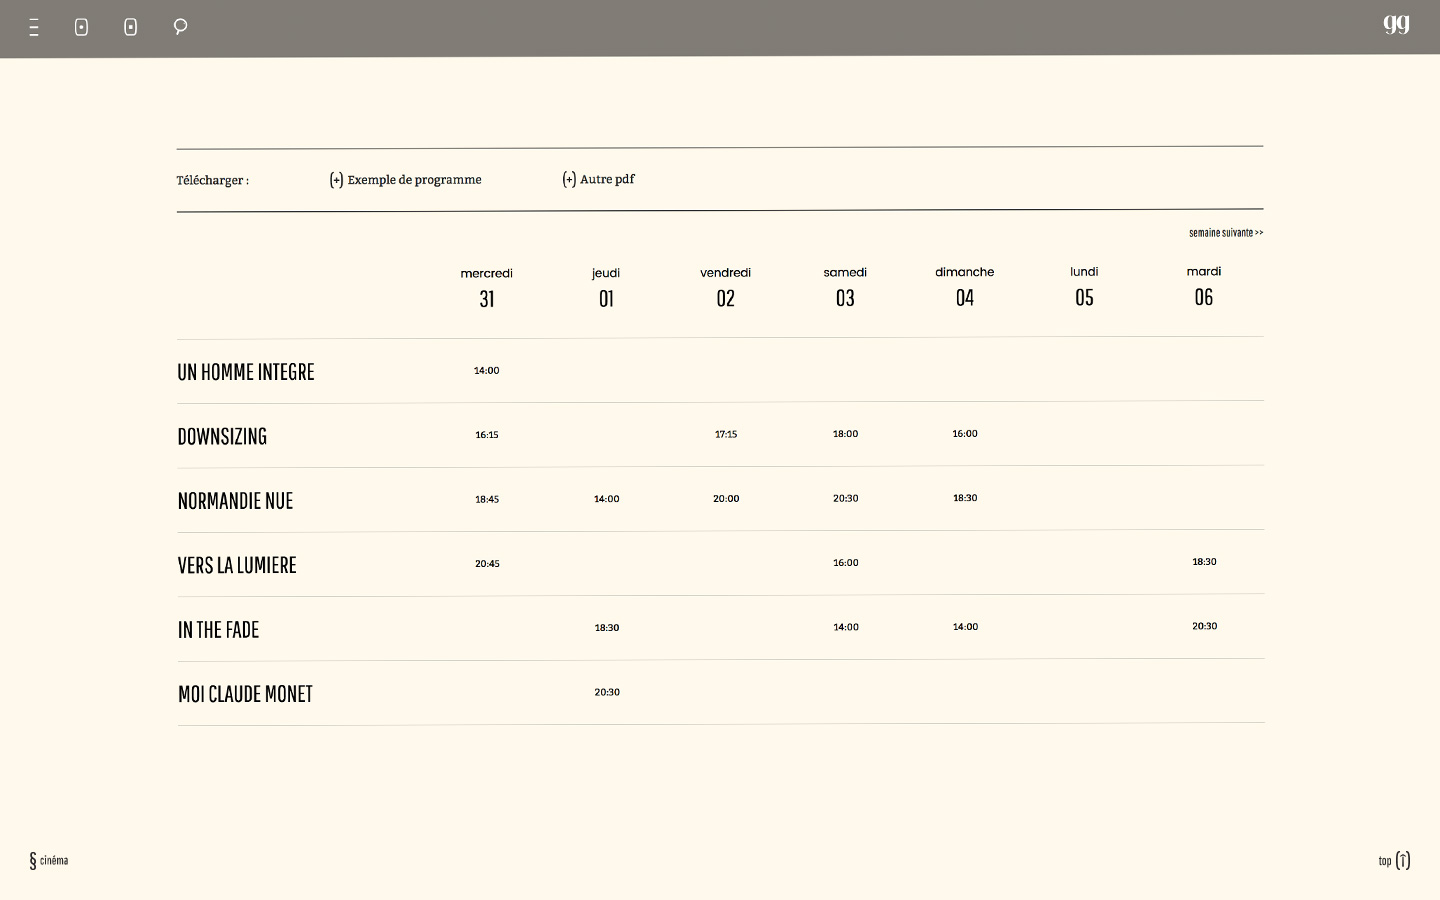Image resolution: width=1440 pixels, height=900 pixels.
Task: Pick Downsizing 17:15 showtime on vendredi
Action: [726, 434]
